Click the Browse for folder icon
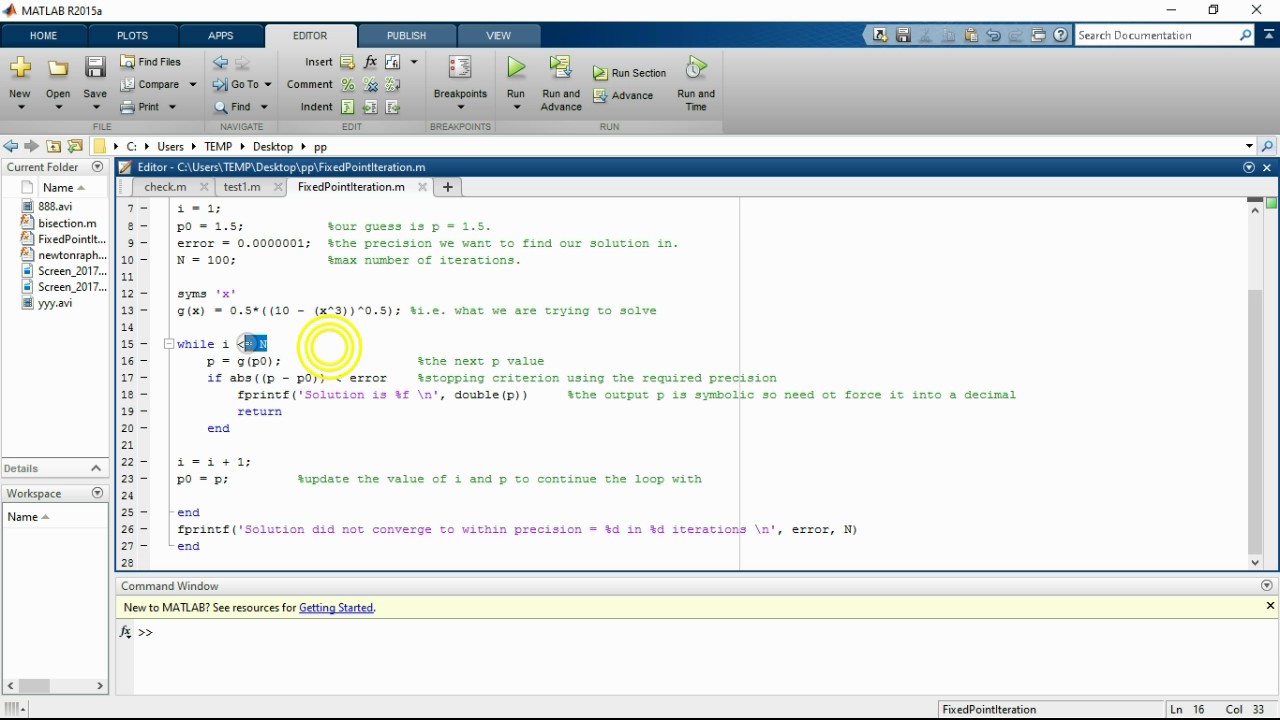The width and height of the screenshot is (1280, 720). pyautogui.click(x=74, y=146)
